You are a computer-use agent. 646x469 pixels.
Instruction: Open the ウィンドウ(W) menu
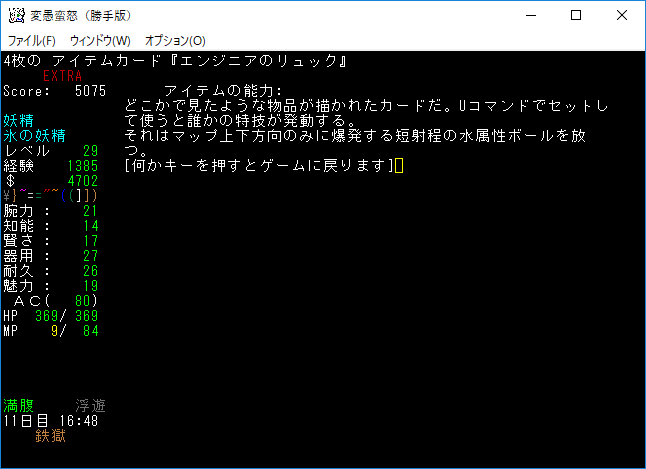100,41
